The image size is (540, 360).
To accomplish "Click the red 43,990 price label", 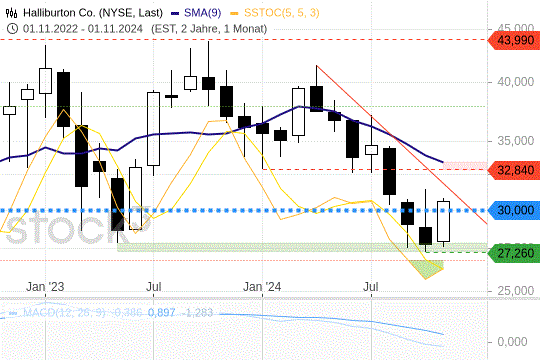I will click(515, 40).
